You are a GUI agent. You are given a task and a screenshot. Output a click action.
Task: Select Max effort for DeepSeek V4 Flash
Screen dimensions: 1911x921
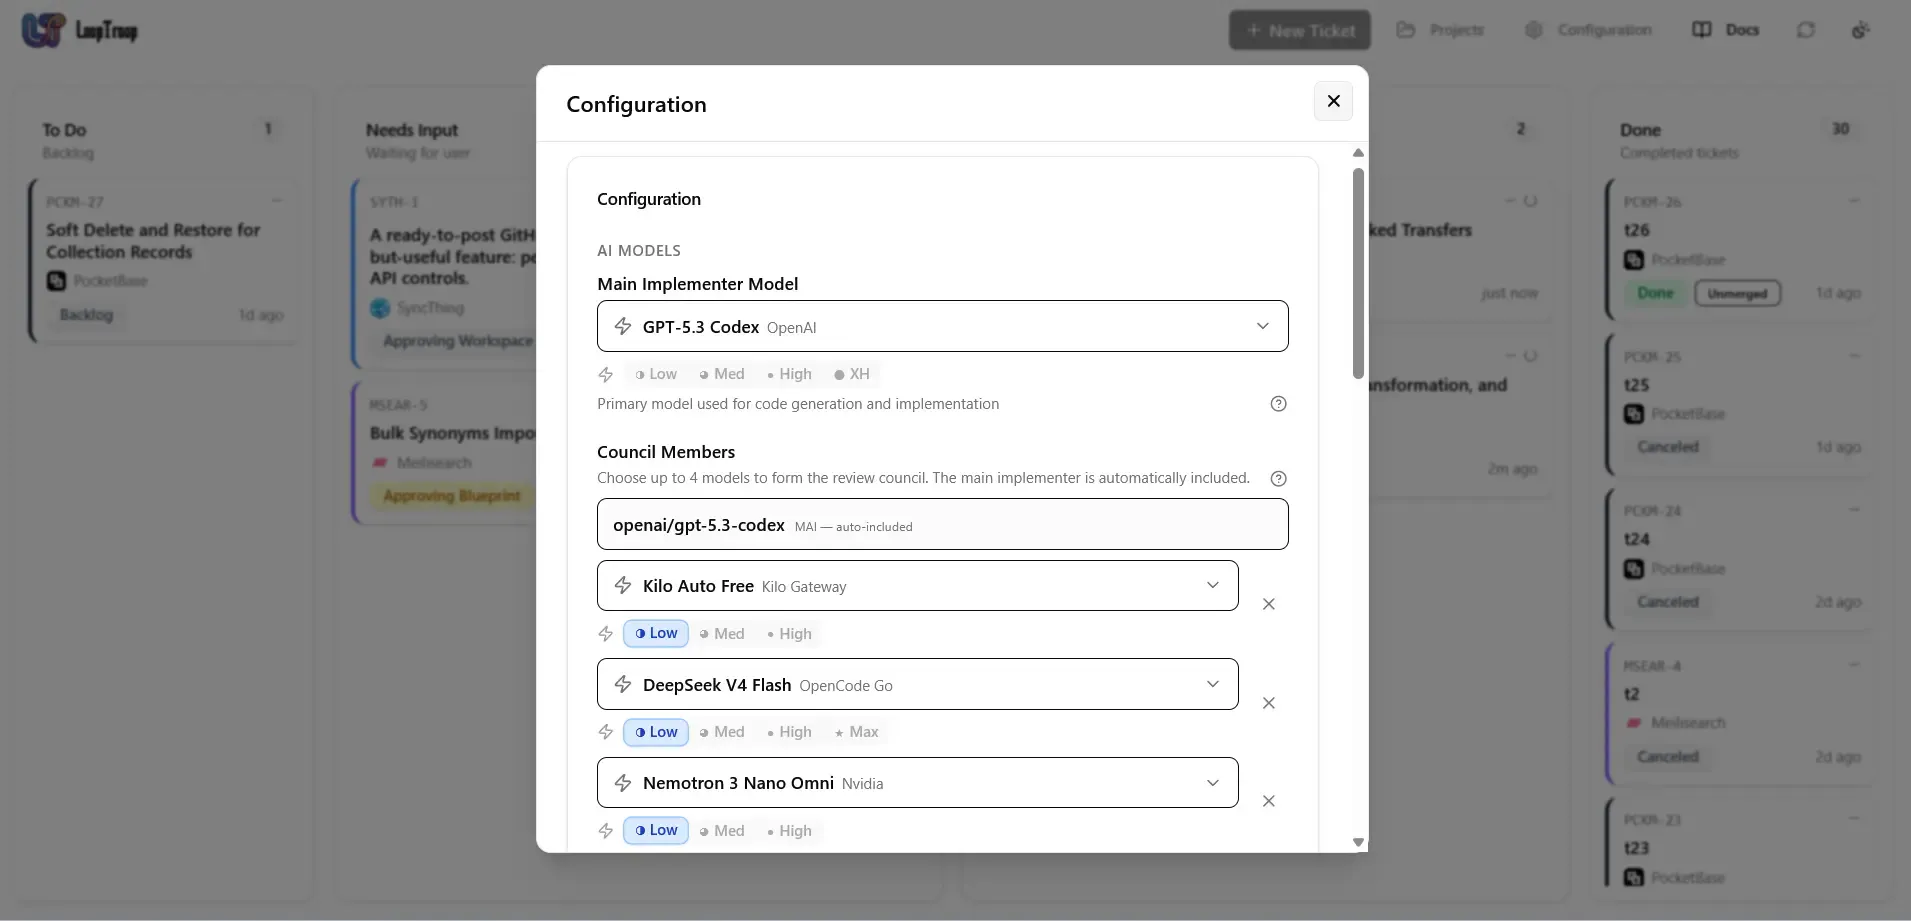856,732
